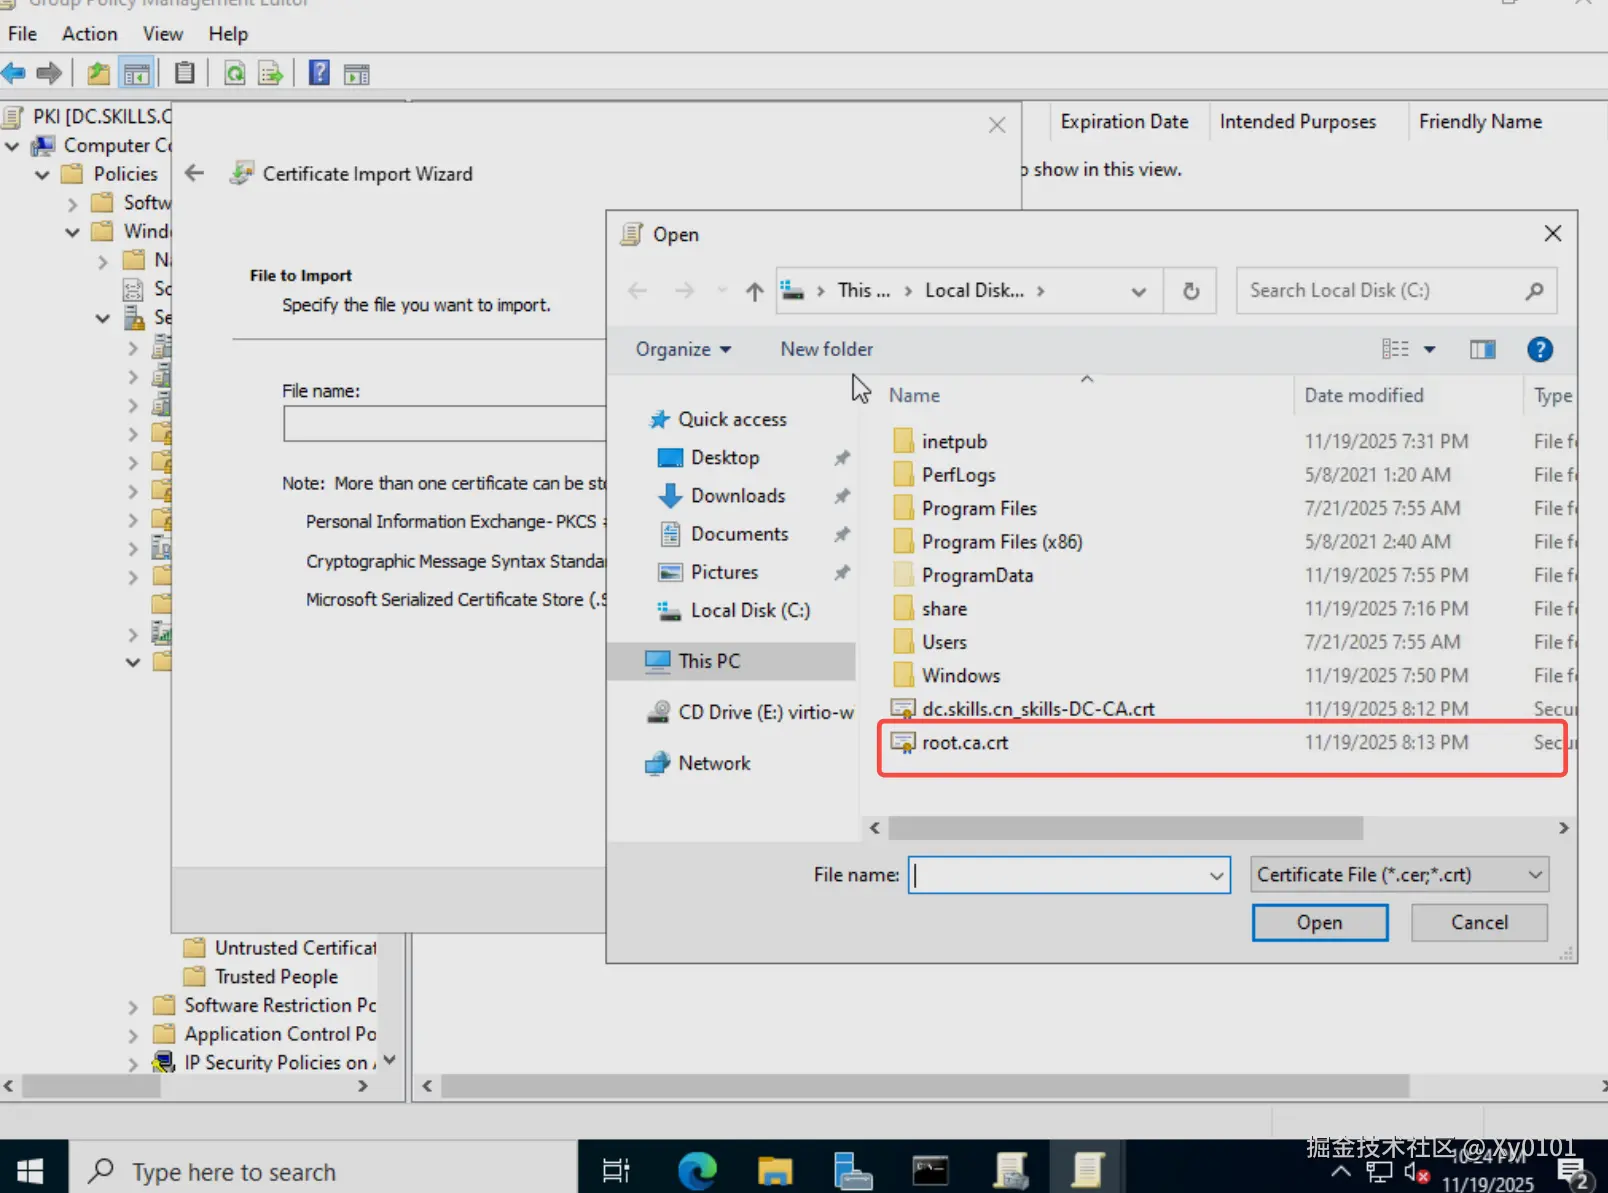Open the View menu

[162, 33]
